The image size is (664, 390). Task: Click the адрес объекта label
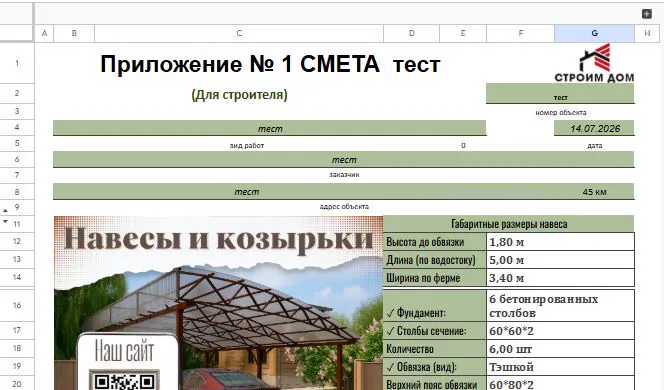pyautogui.click(x=344, y=207)
